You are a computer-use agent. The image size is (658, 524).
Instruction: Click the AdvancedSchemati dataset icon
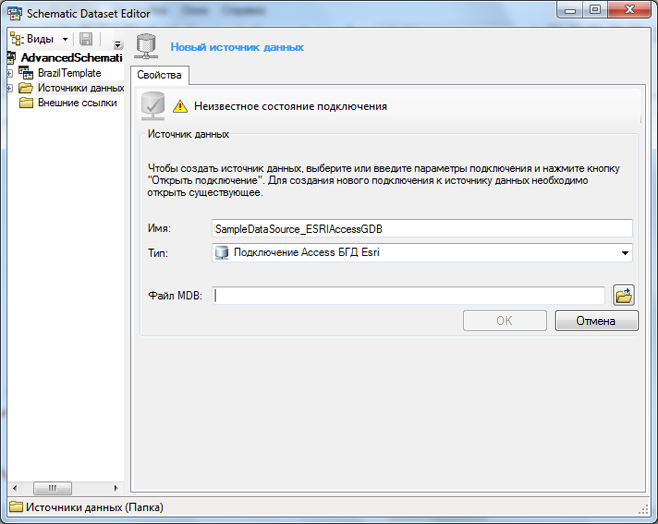(12, 58)
